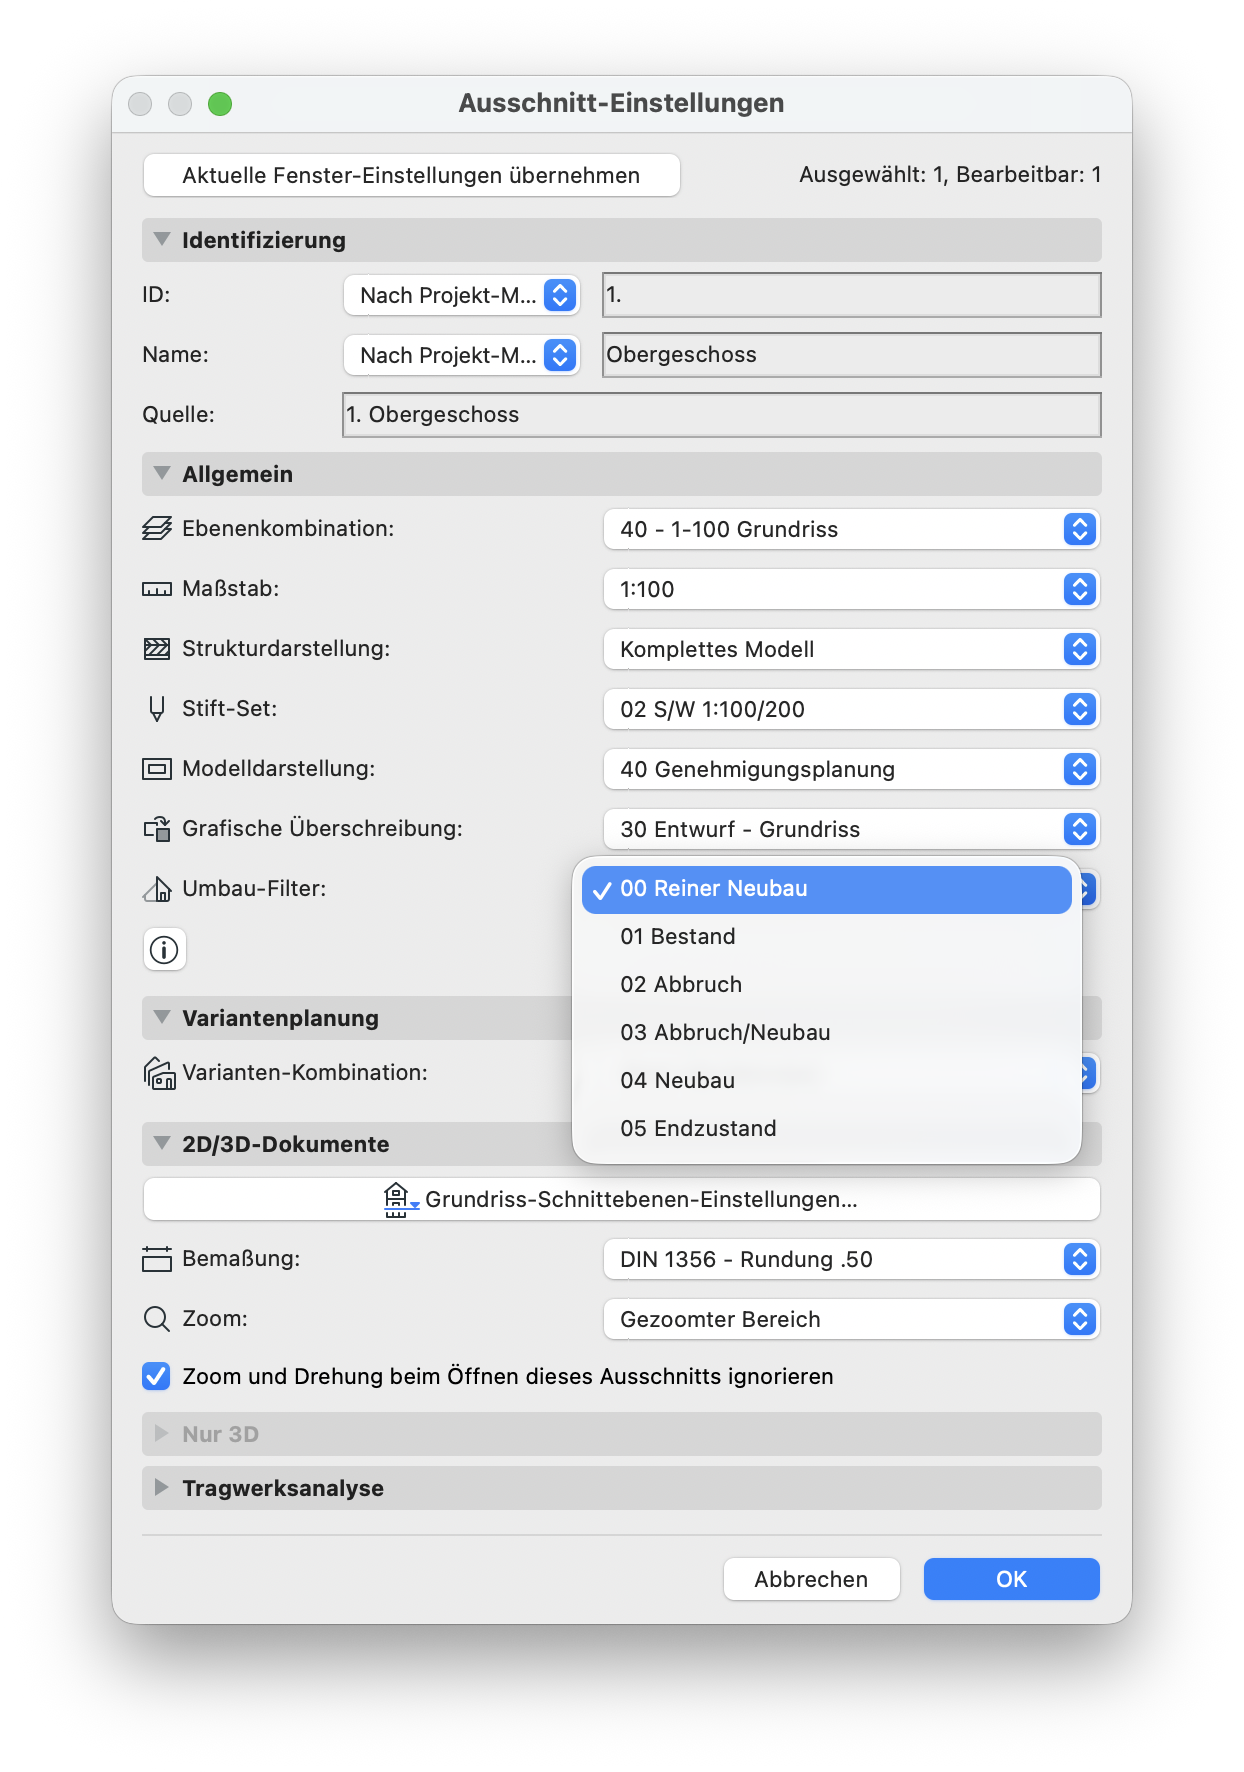Viewport: 1244px width, 1772px height.
Task: Open the info button below Umbau-Filter
Action: pos(164,949)
